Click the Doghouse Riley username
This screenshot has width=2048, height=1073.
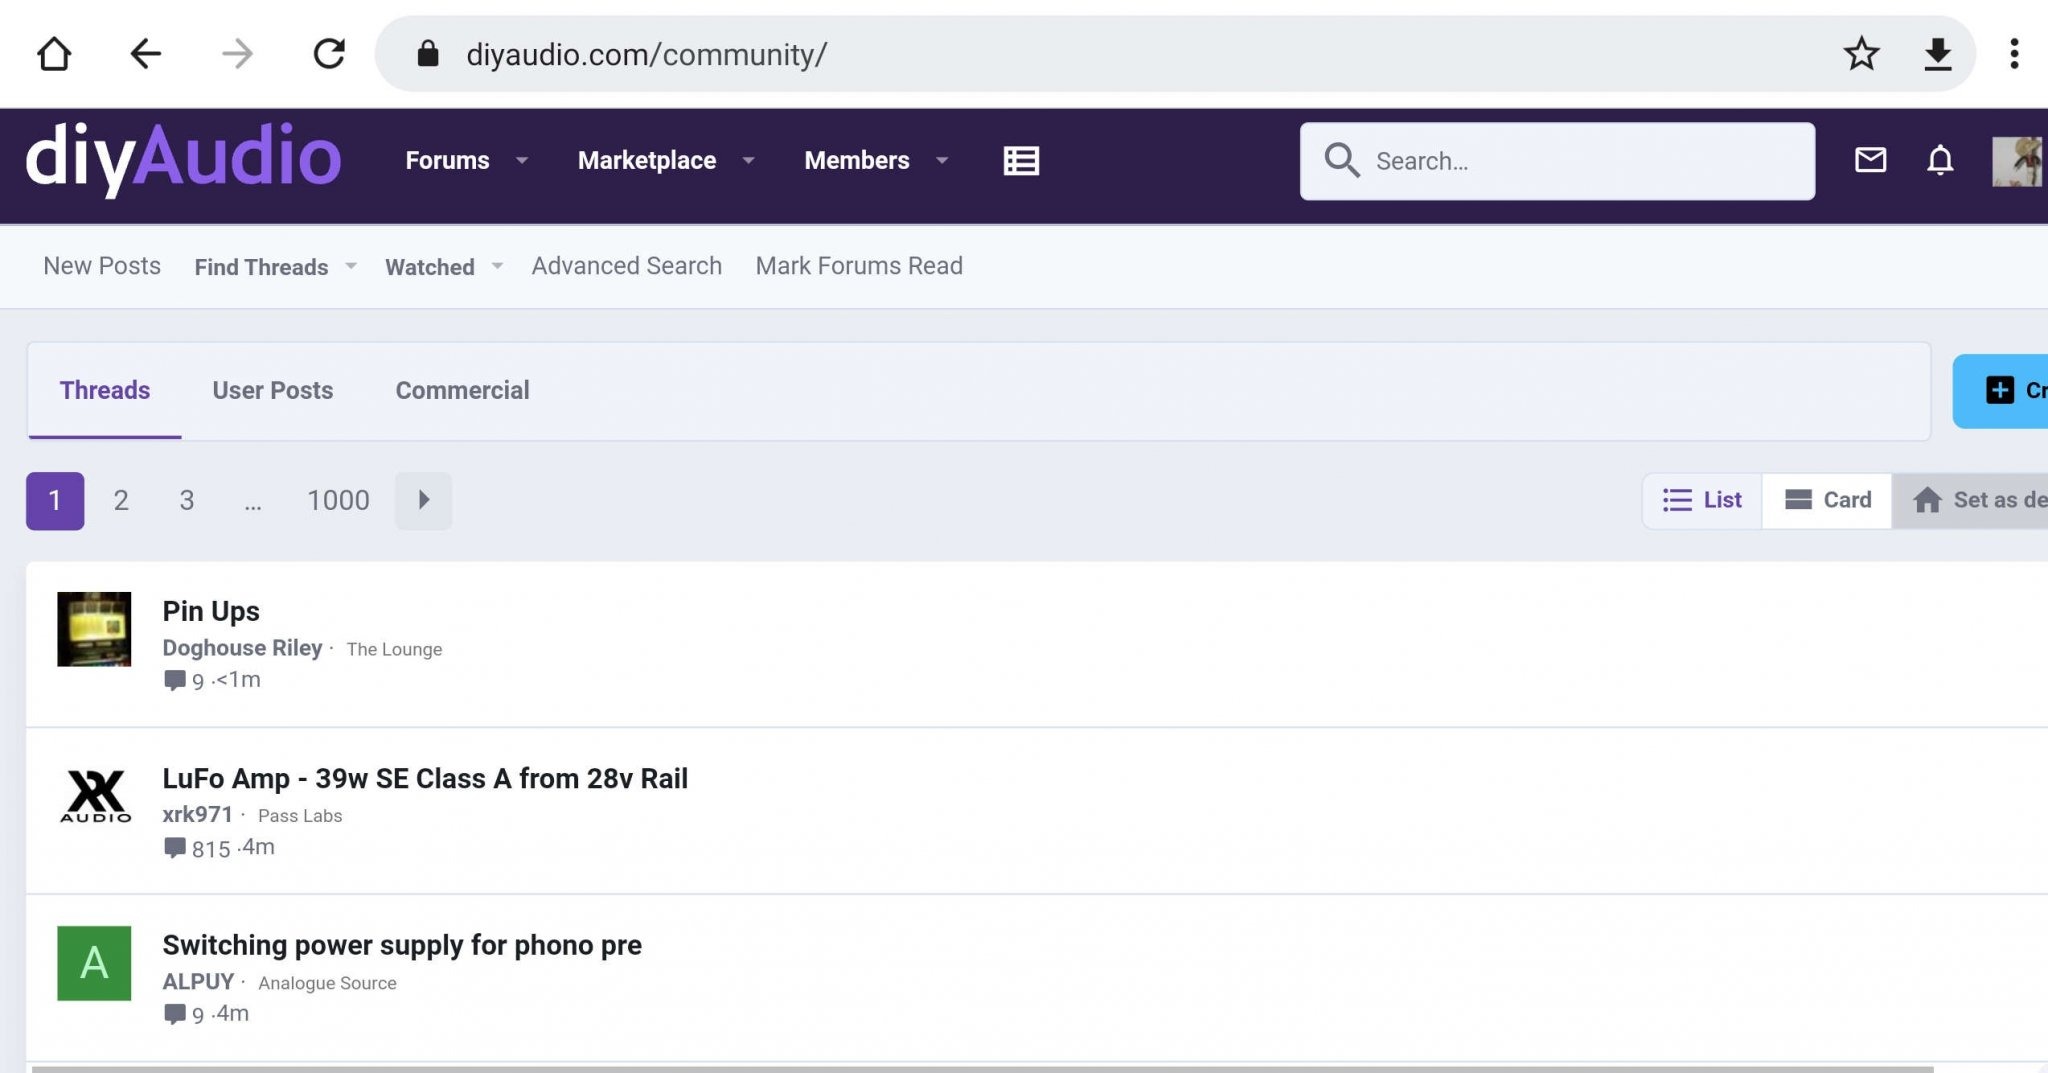coord(242,648)
